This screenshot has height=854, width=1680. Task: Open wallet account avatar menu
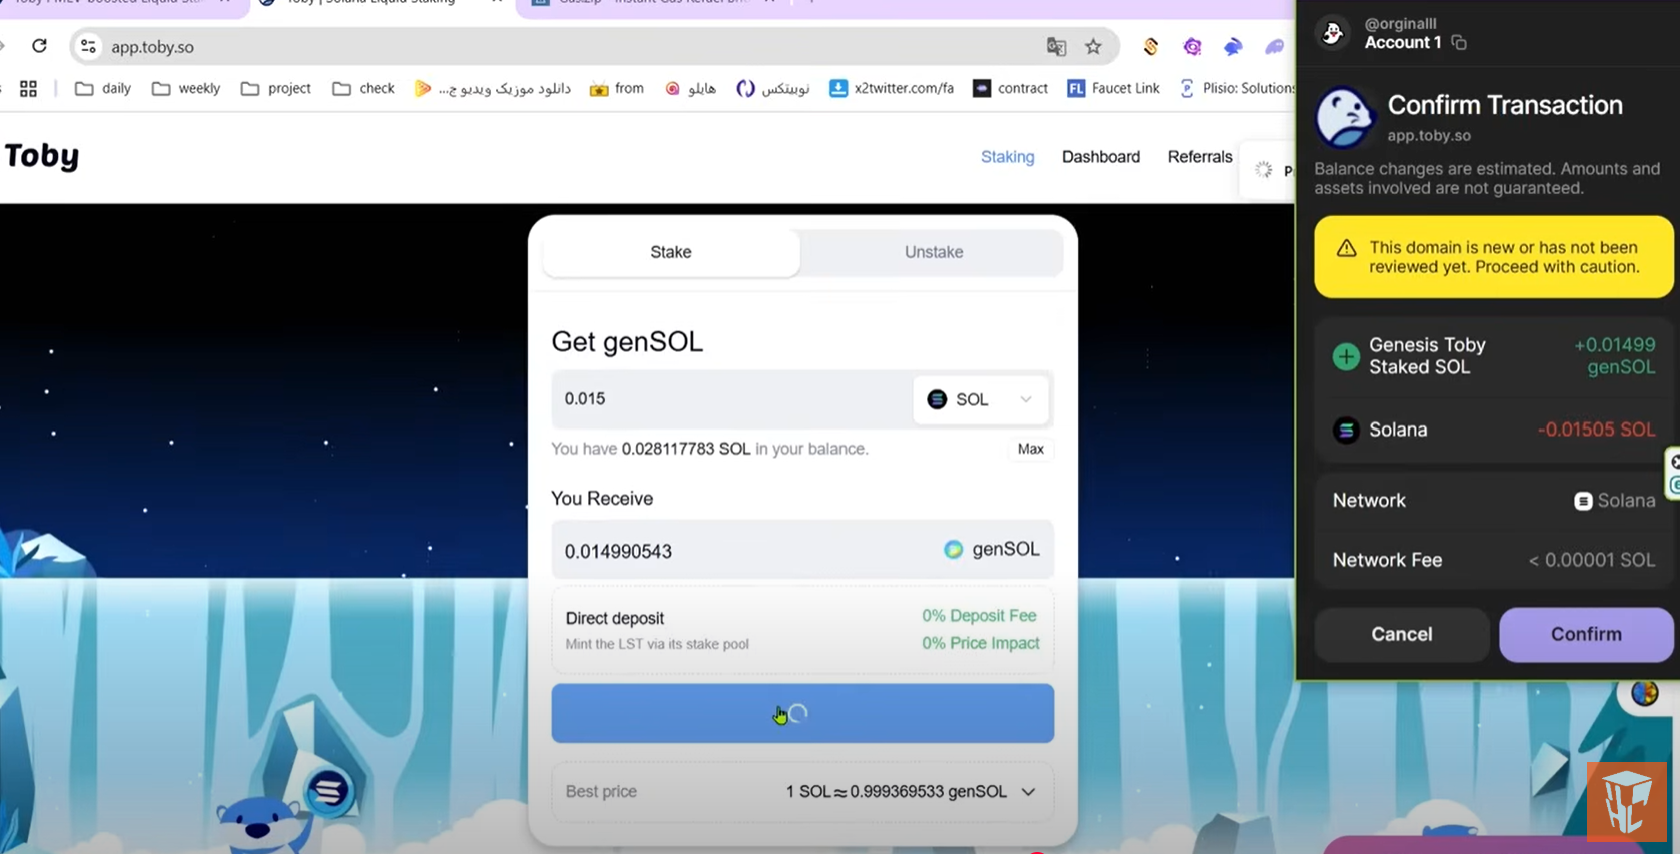click(x=1332, y=33)
